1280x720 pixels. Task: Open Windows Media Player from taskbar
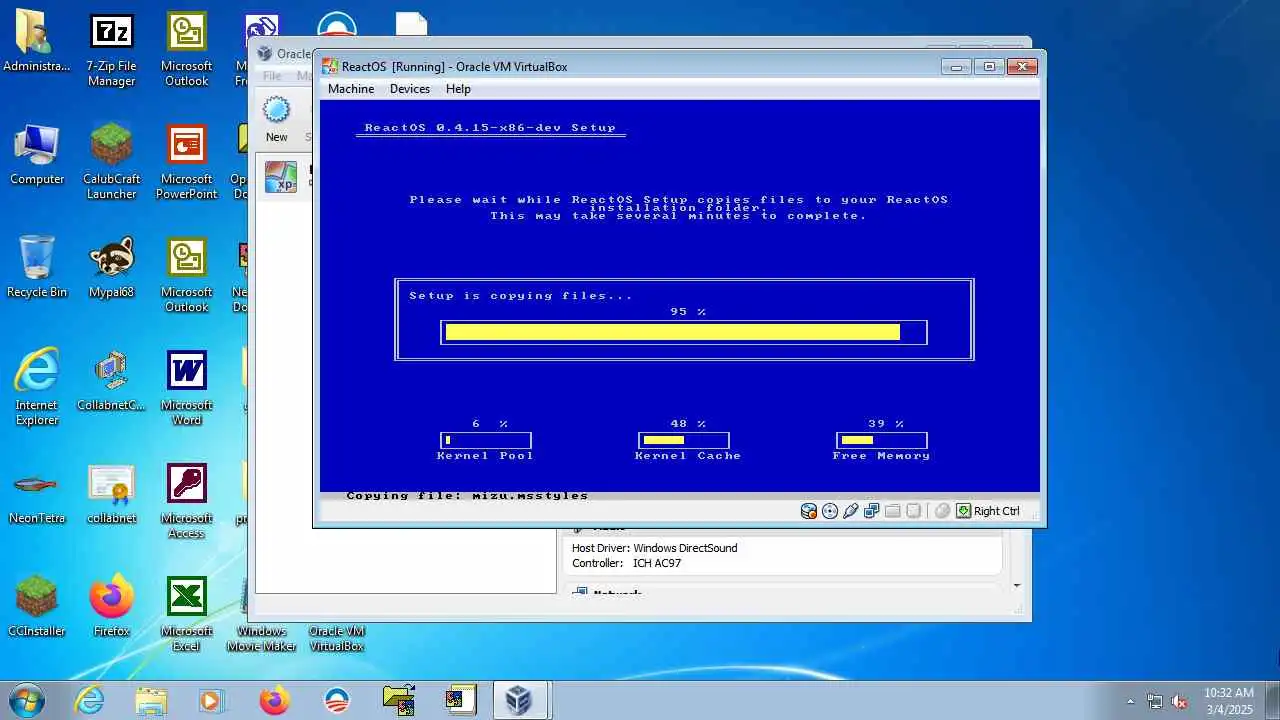[212, 700]
